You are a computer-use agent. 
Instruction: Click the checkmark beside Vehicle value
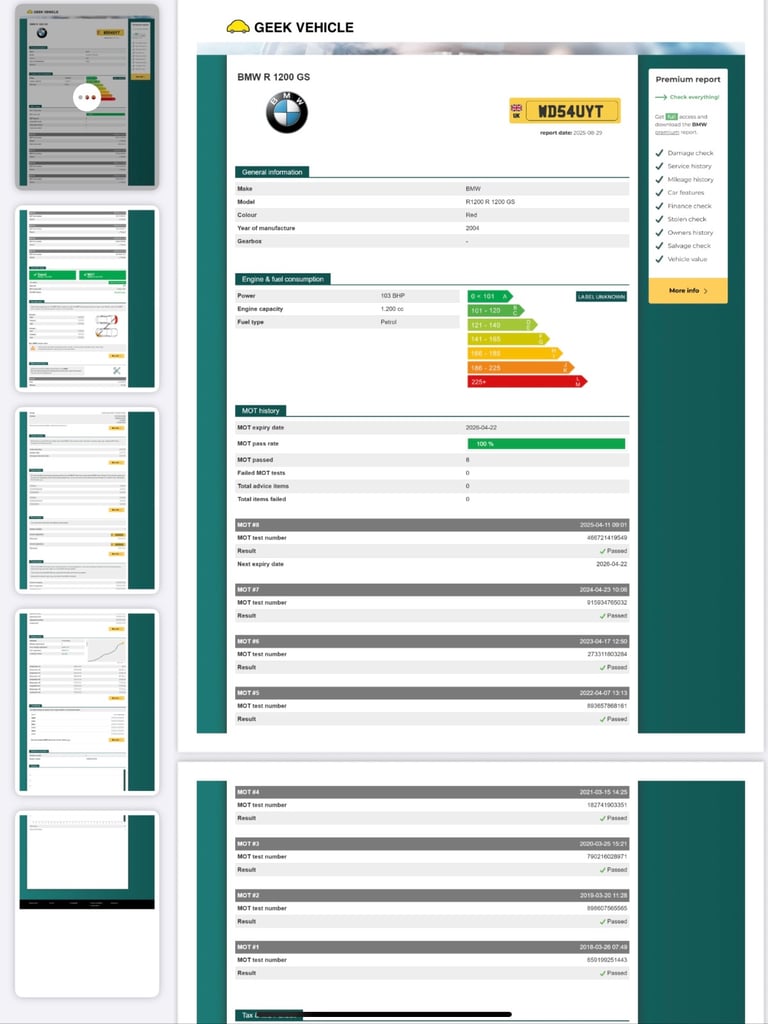click(x=659, y=259)
